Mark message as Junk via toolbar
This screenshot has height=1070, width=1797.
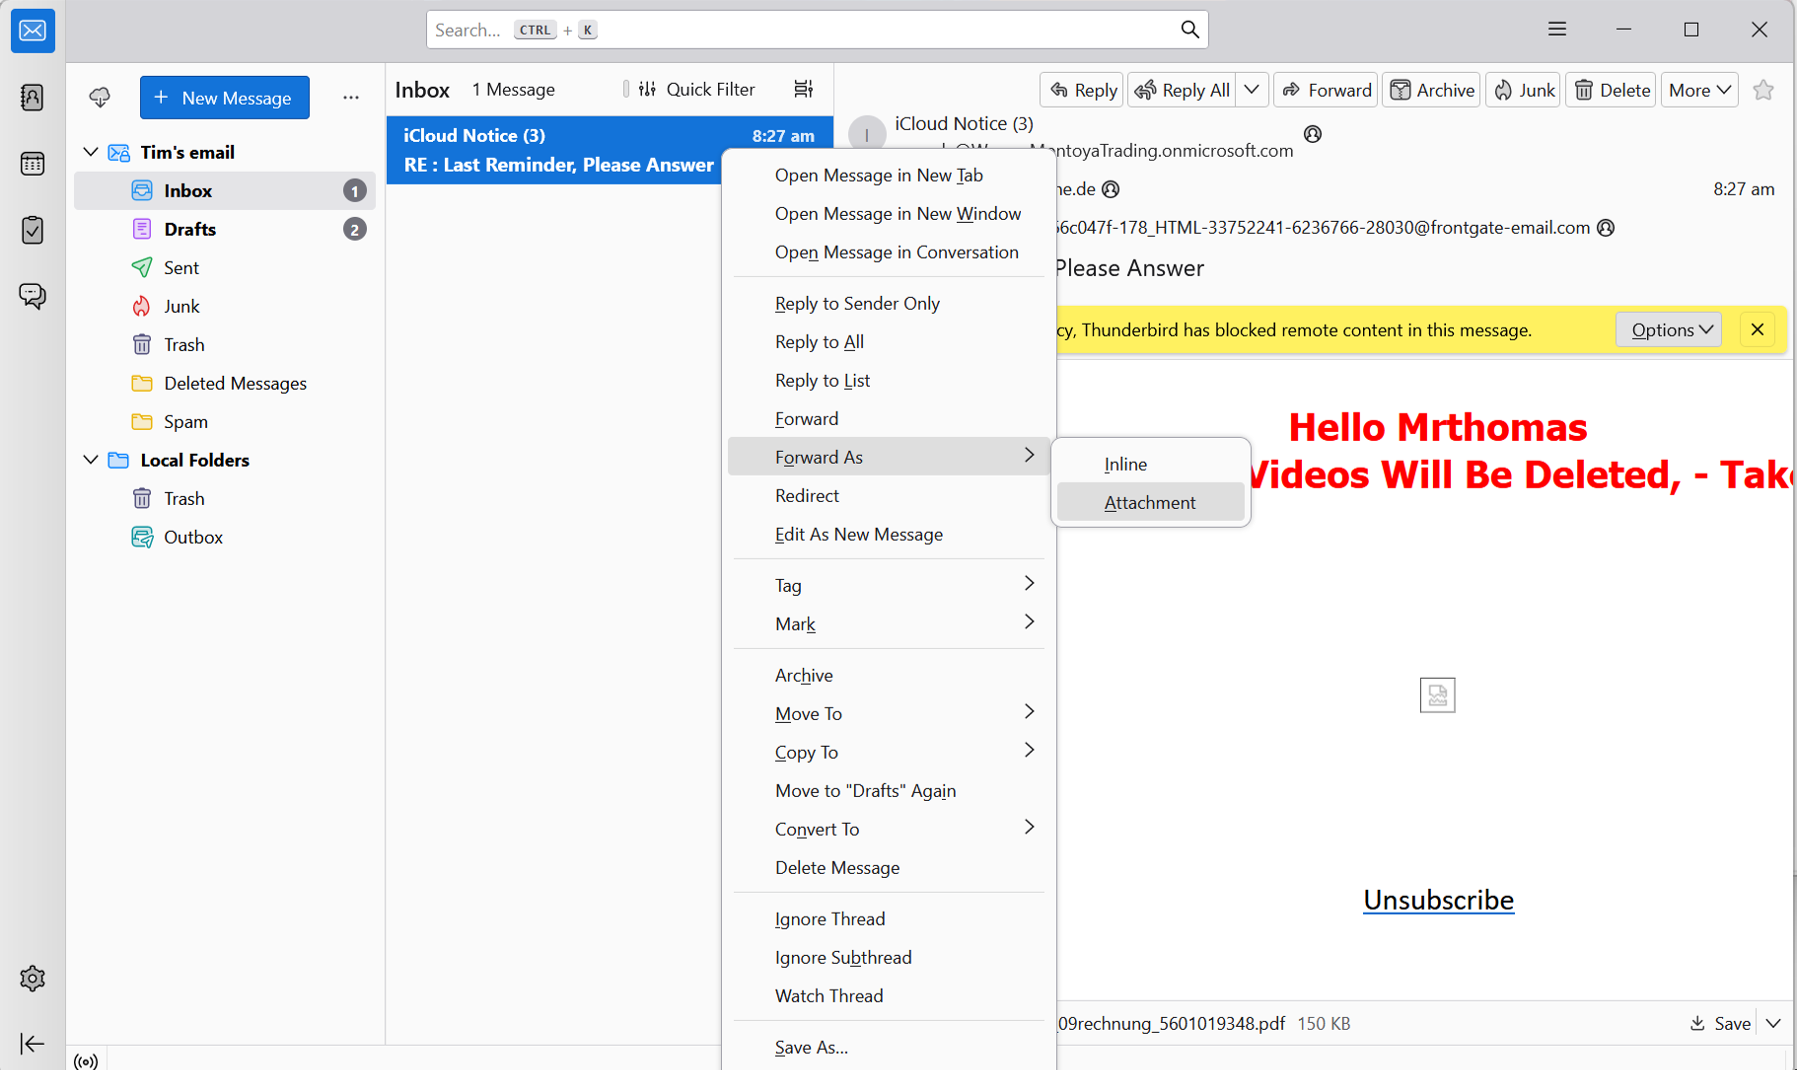tap(1523, 90)
